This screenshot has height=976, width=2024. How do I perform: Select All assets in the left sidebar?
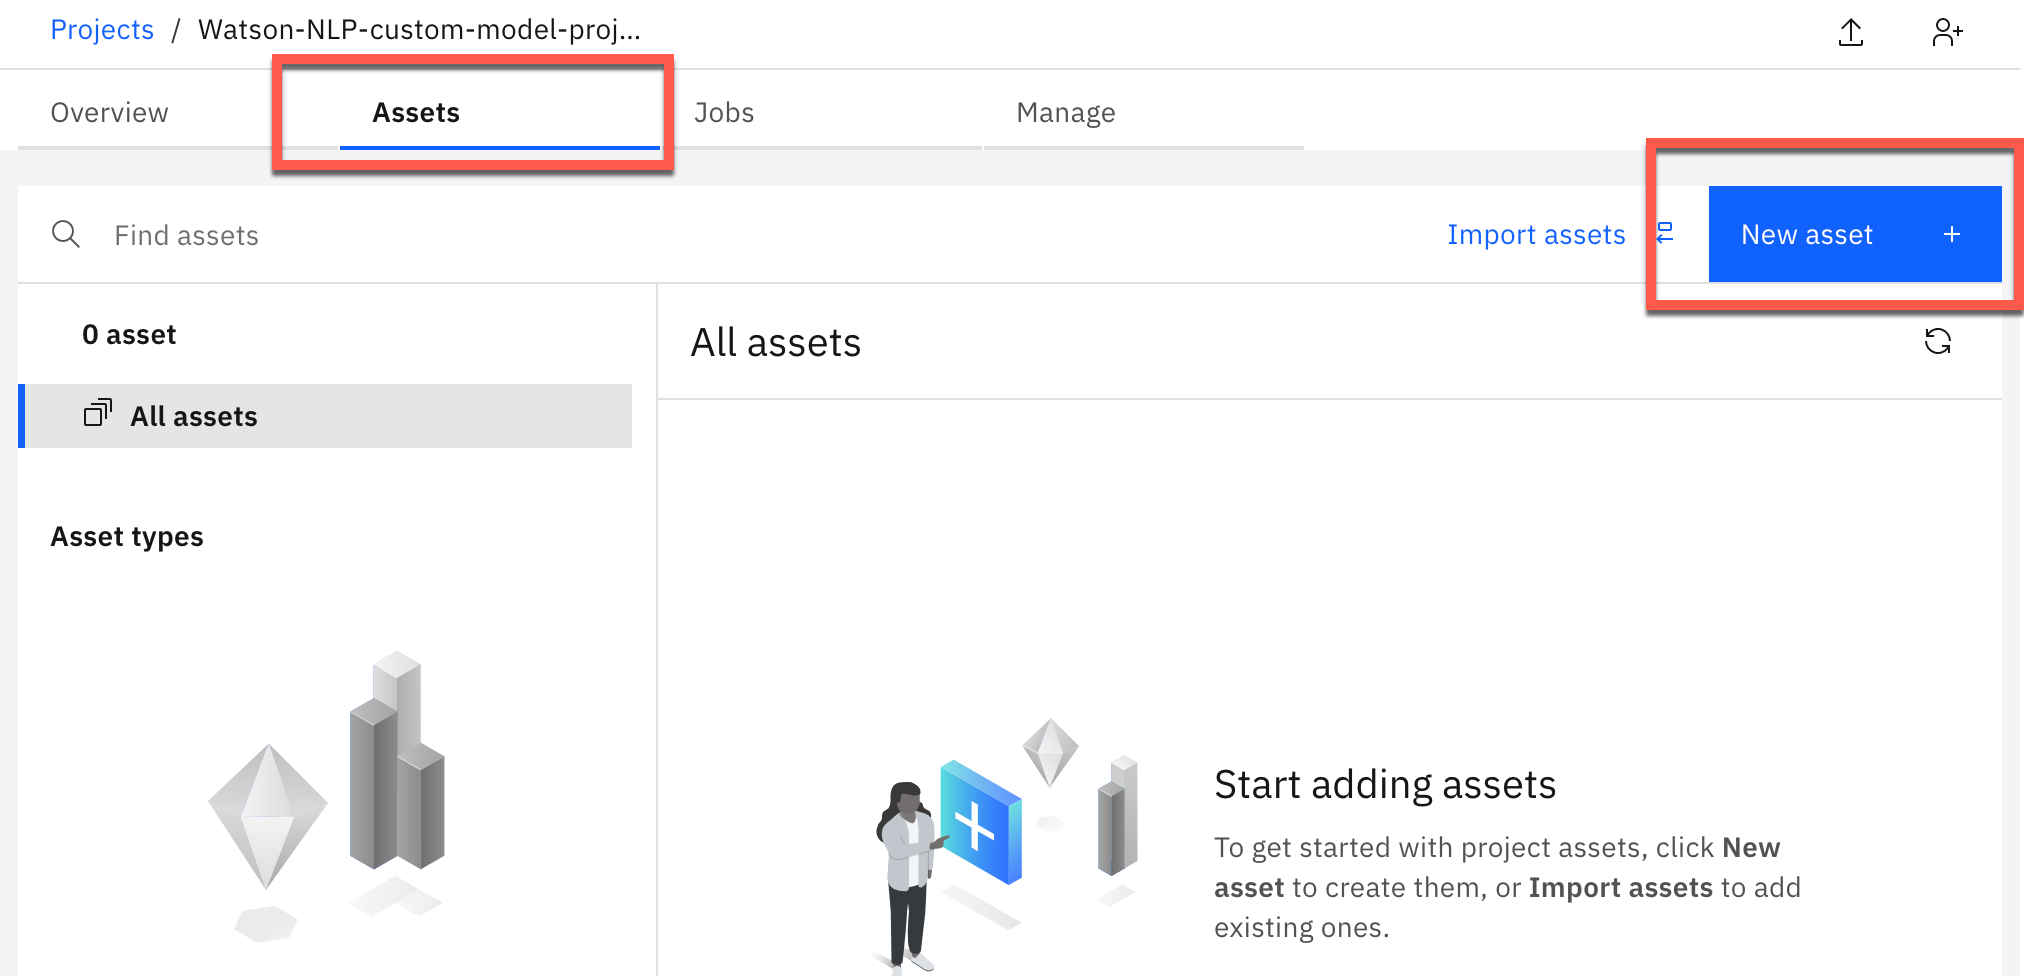pos(193,415)
